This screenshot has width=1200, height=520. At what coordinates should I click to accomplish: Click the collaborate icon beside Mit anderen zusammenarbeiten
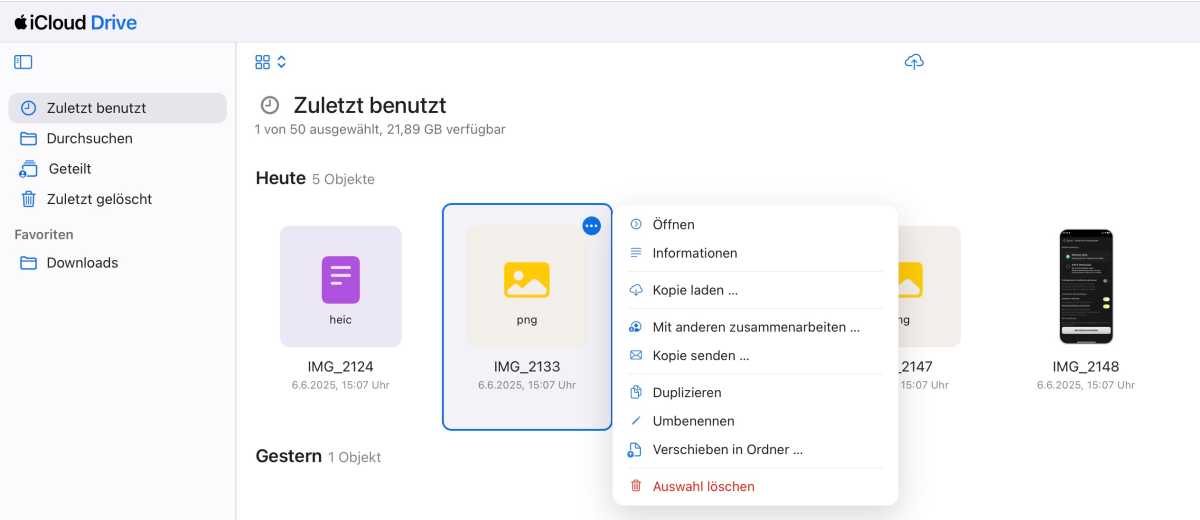tap(635, 327)
